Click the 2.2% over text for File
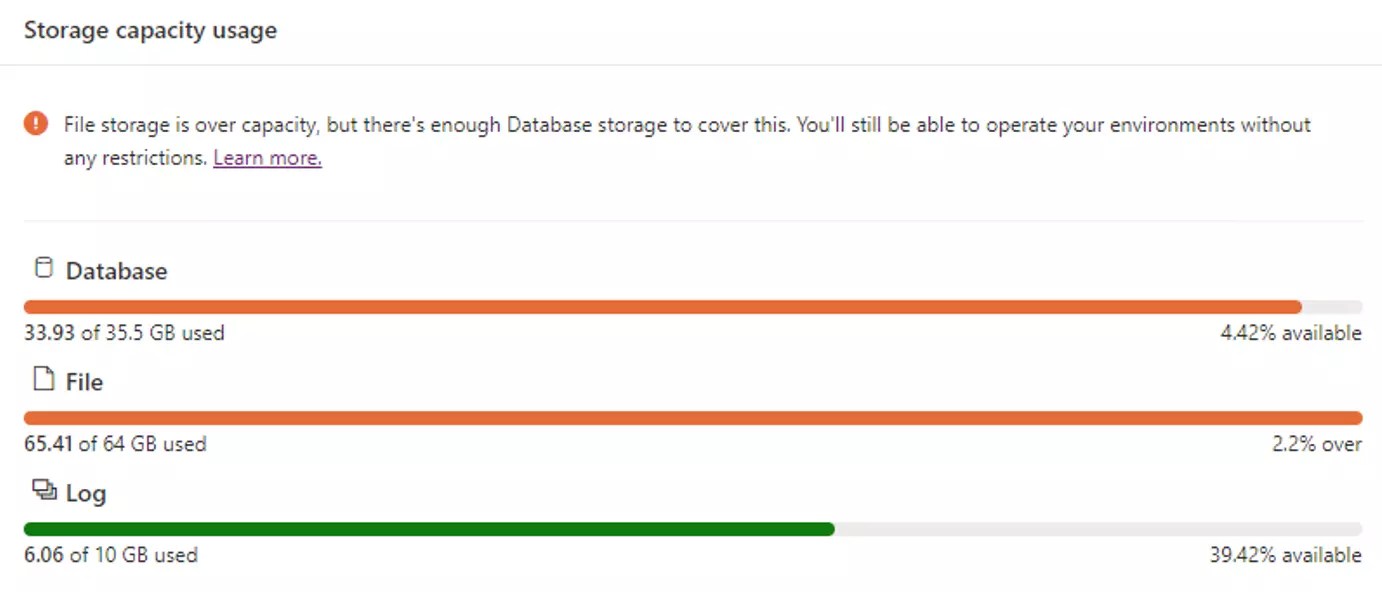 tap(1316, 443)
